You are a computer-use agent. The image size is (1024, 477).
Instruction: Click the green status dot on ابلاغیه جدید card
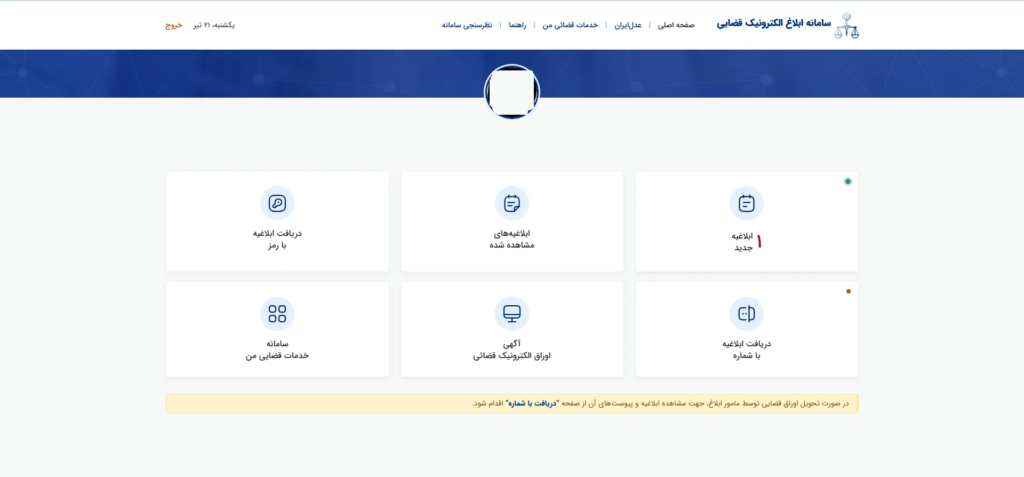click(x=848, y=181)
